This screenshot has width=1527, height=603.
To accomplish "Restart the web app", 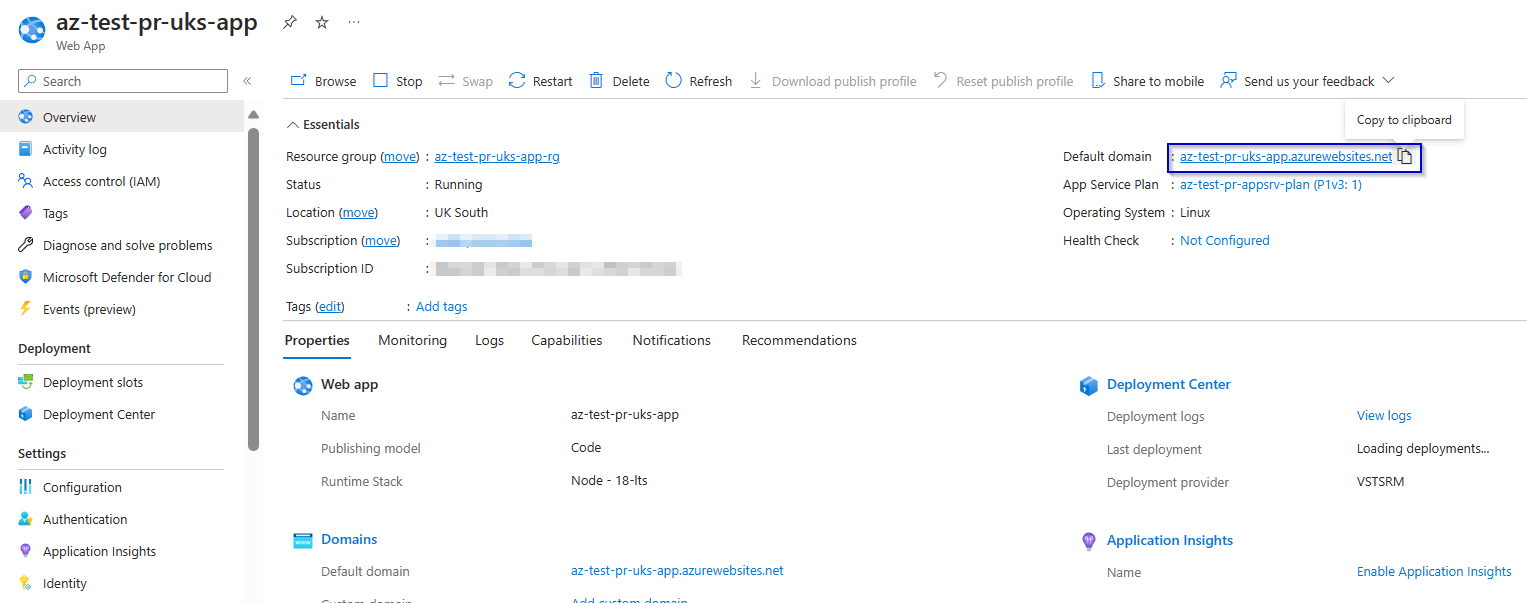I will coord(540,81).
